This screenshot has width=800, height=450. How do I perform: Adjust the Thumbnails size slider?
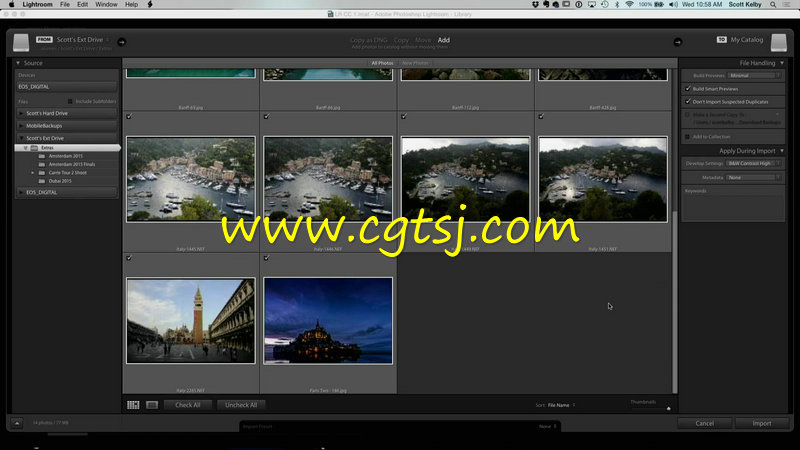(x=668, y=408)
